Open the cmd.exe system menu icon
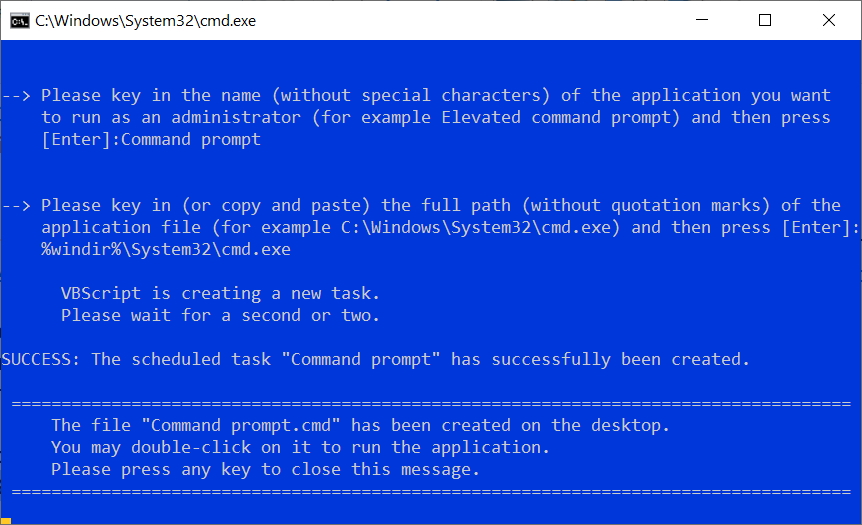 (x=20, y=21)
